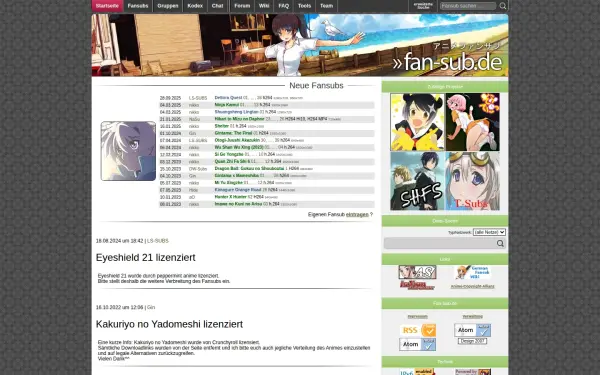Open the Atom valid badge under Verwaltung
The height and width of the screenshot is (375, 600).
pos(473,330)
